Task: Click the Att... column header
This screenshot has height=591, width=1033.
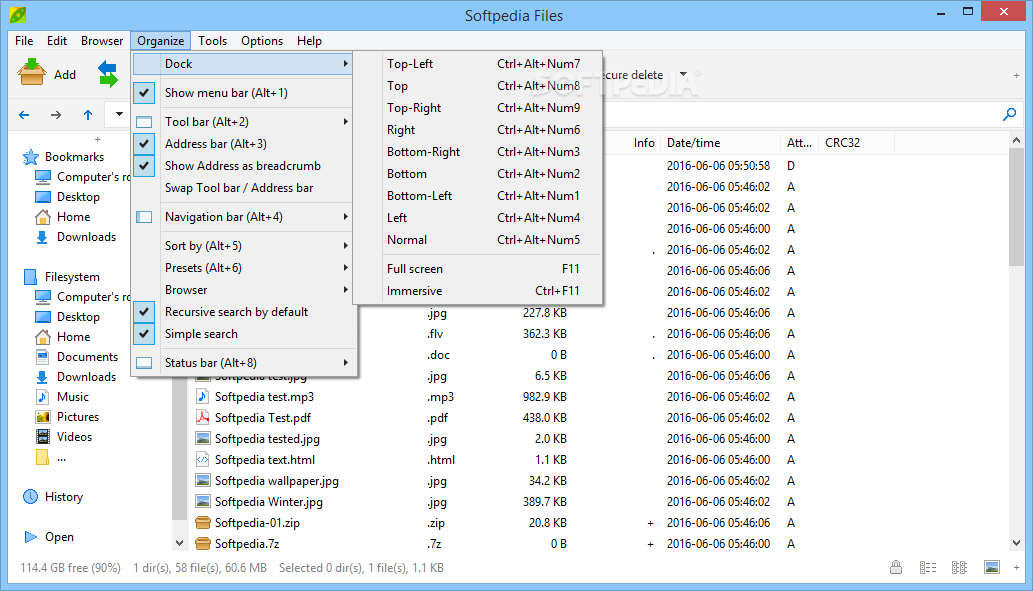Action: point(799,143)
